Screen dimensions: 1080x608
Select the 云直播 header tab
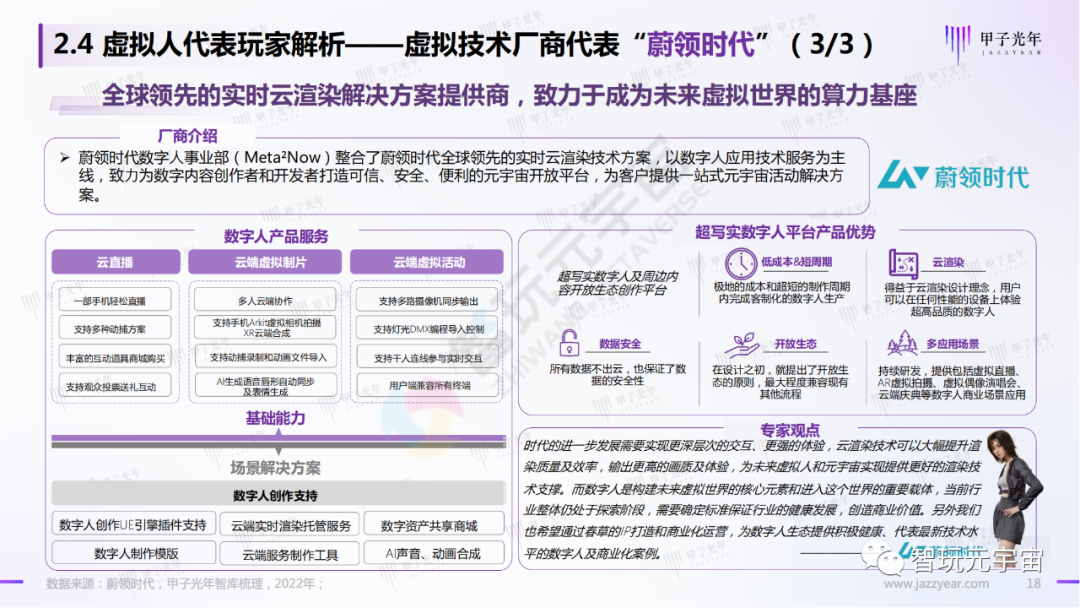[116, 262]
